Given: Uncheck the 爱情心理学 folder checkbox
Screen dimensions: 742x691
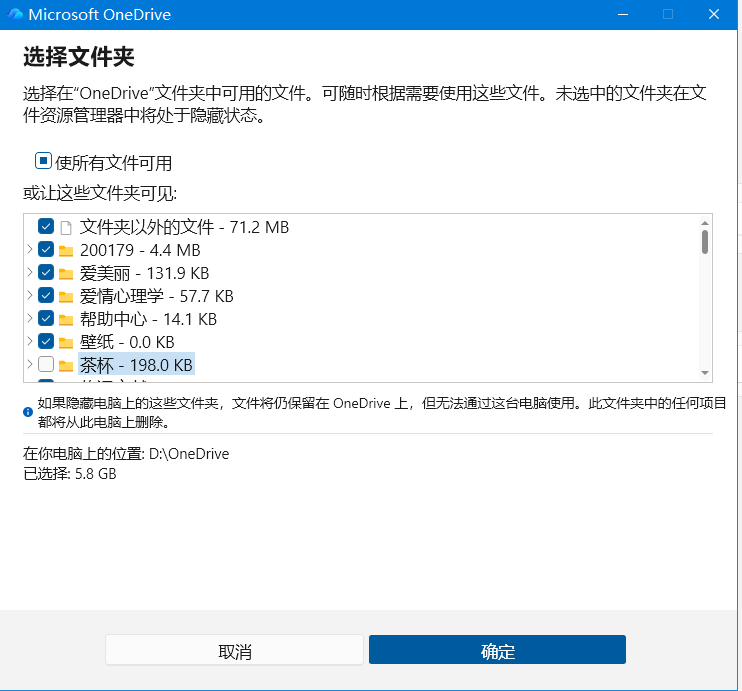Looking at the screenshot, I should point(46,296).
